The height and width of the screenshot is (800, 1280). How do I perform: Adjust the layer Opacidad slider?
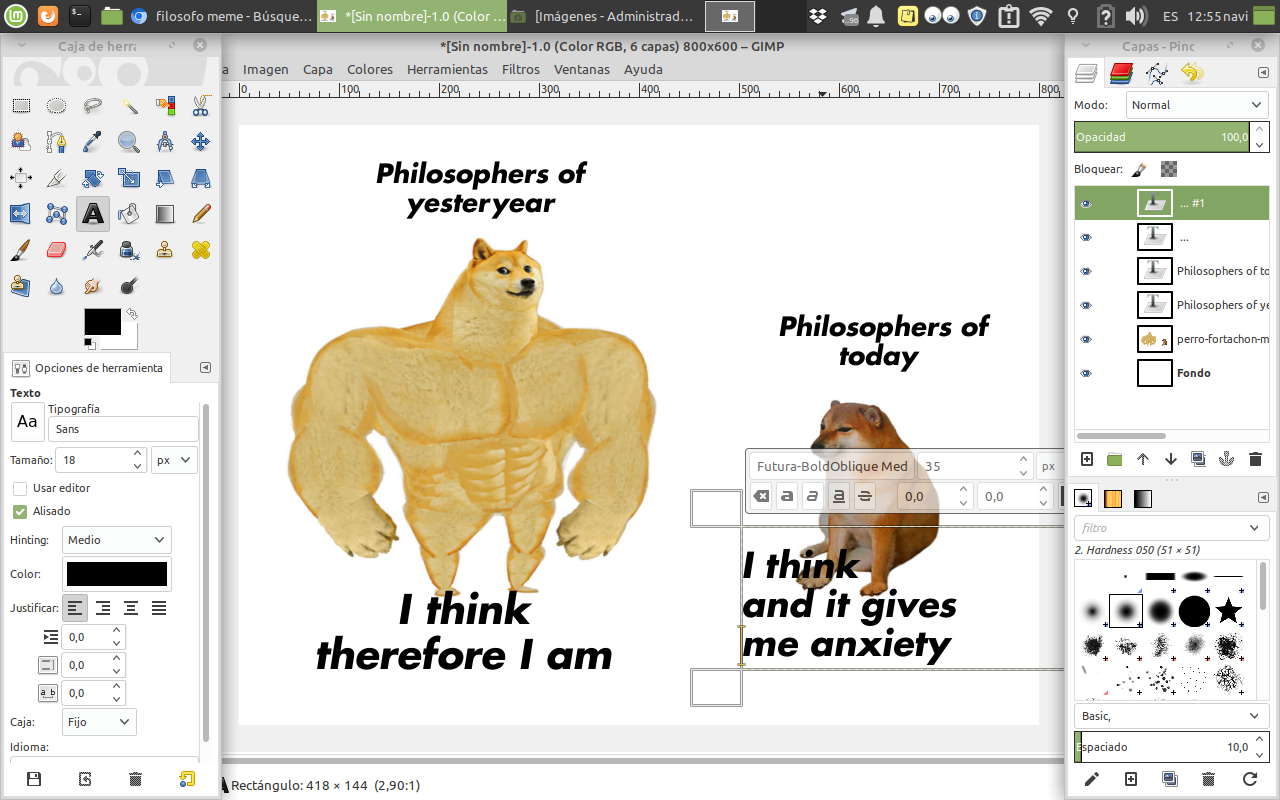click(1161, 137)
